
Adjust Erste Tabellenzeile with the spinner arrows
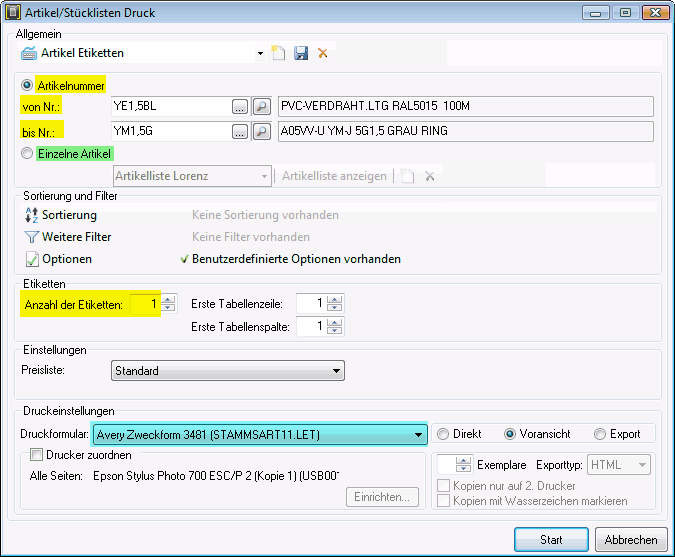click(x=334, y=303)
